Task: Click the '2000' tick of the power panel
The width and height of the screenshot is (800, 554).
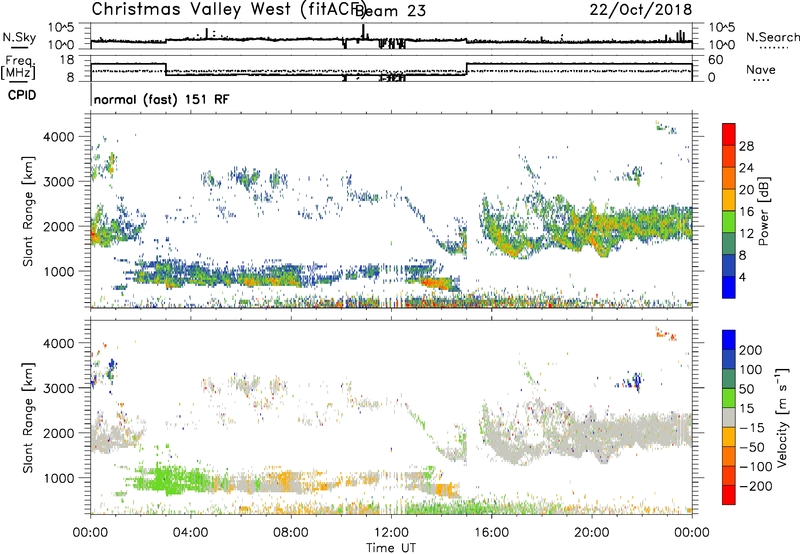Action: (59, 226)
